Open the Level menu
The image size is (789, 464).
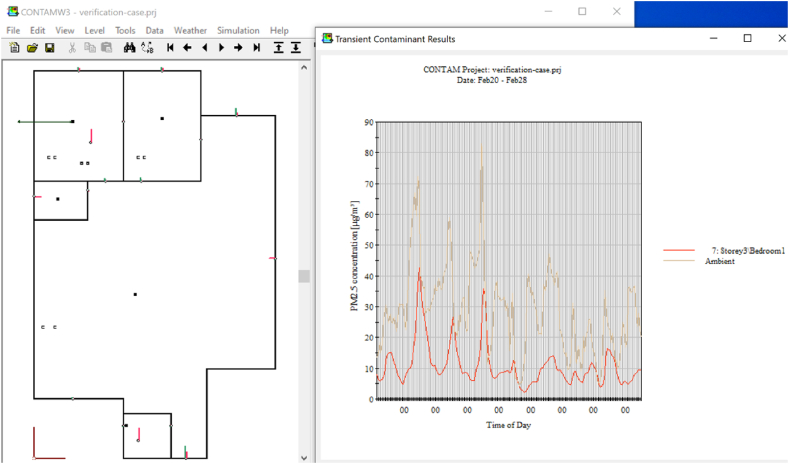tap(94, 31)
